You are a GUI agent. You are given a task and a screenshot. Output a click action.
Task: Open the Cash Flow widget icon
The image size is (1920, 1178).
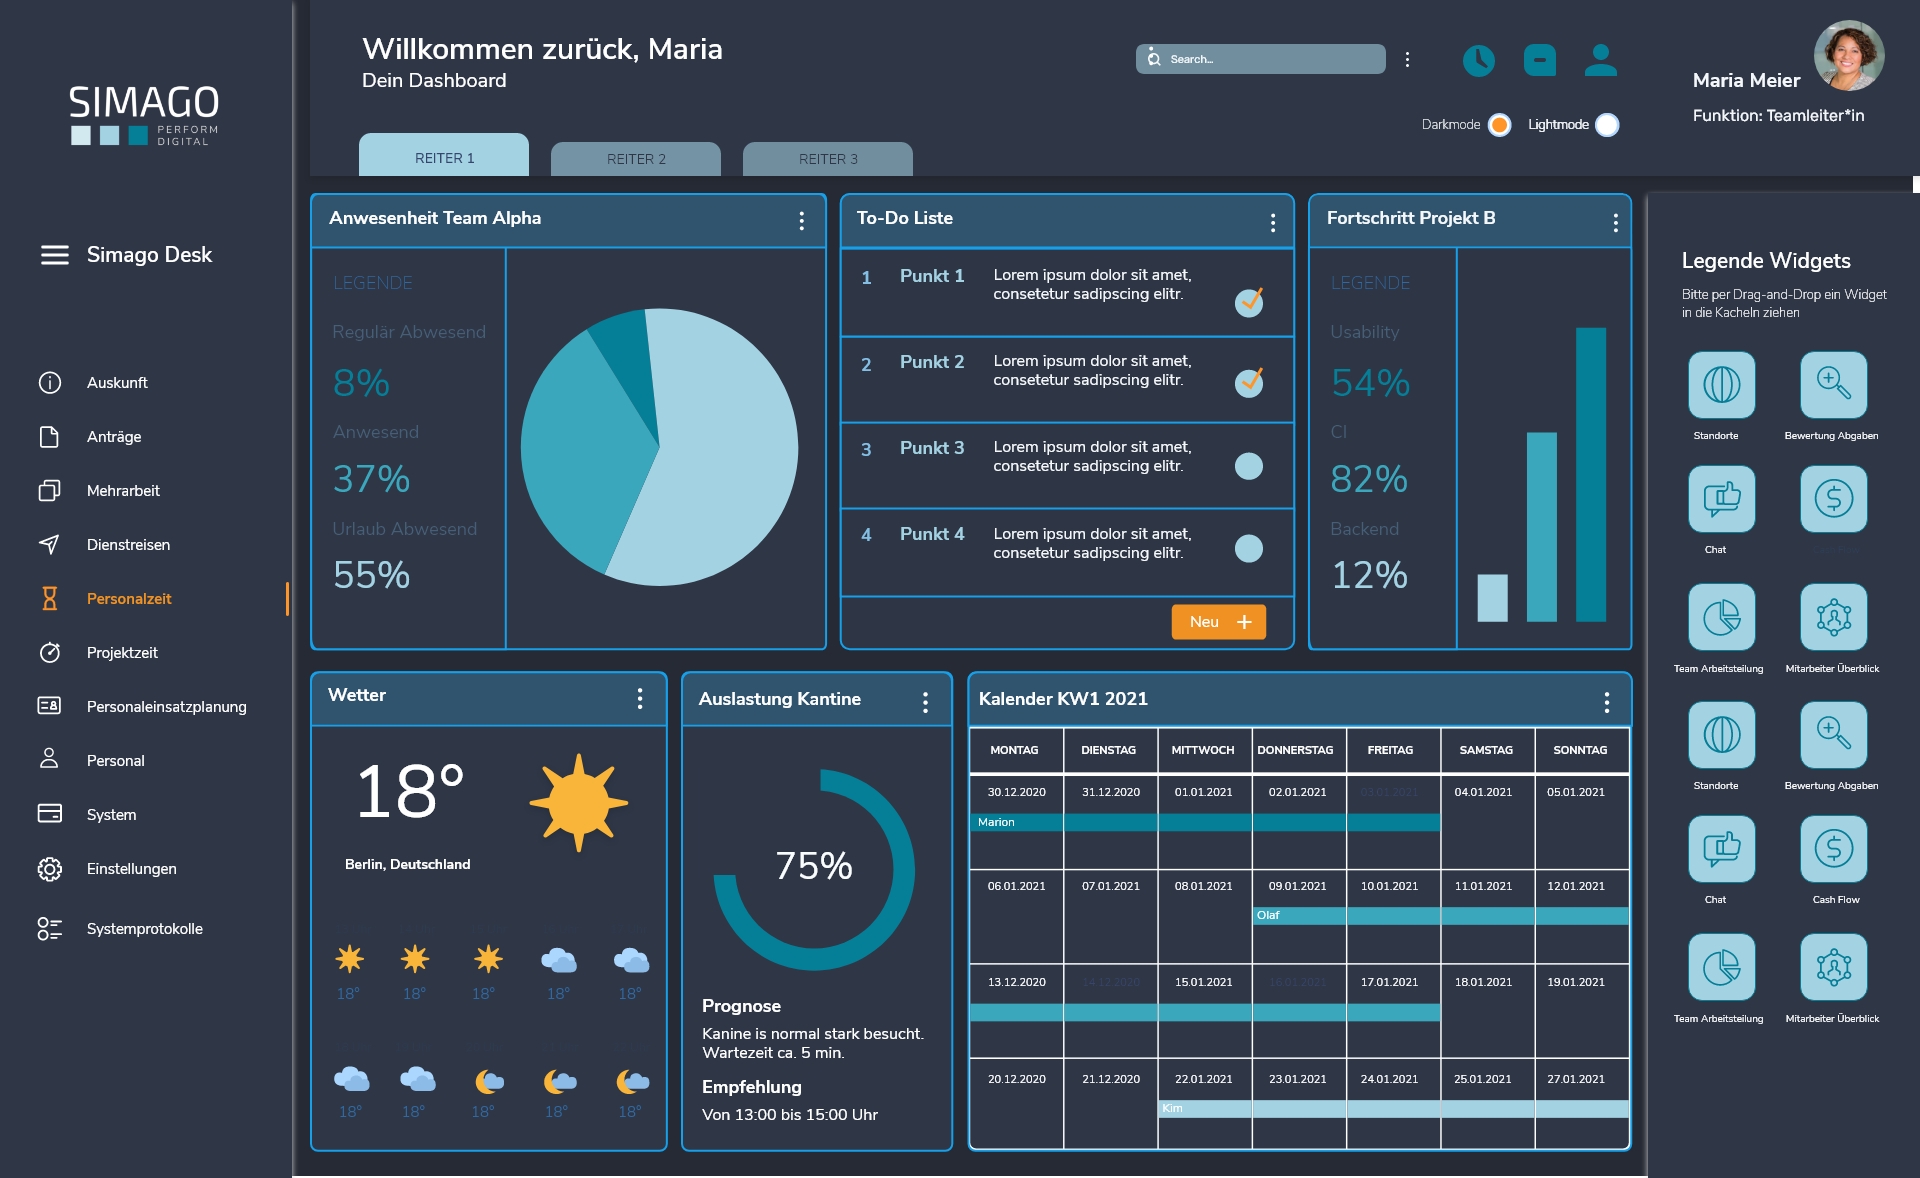(x=1833, y=849)
